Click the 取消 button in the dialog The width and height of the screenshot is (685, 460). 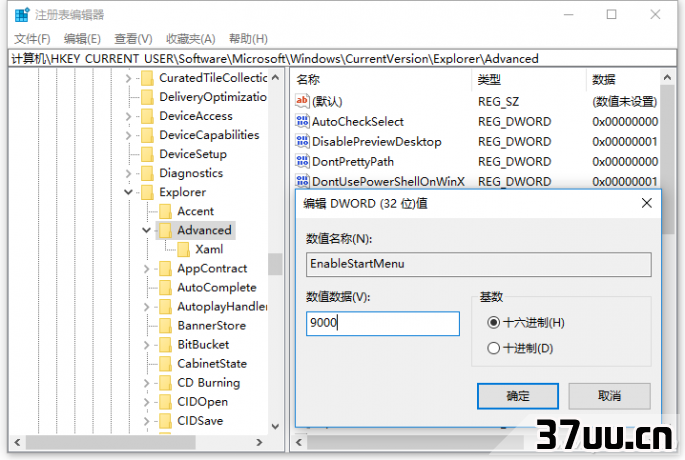609,396
